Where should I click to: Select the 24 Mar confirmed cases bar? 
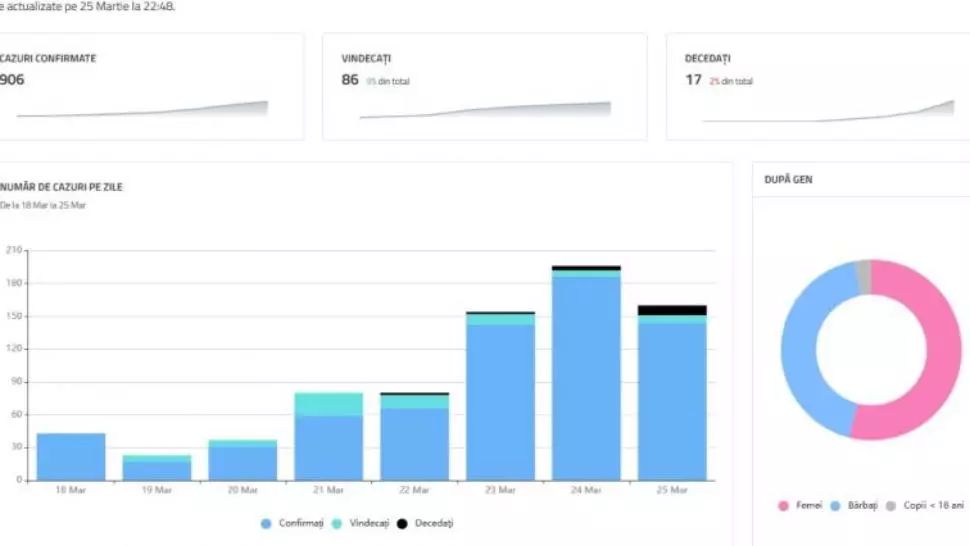[x=586, y=378]
